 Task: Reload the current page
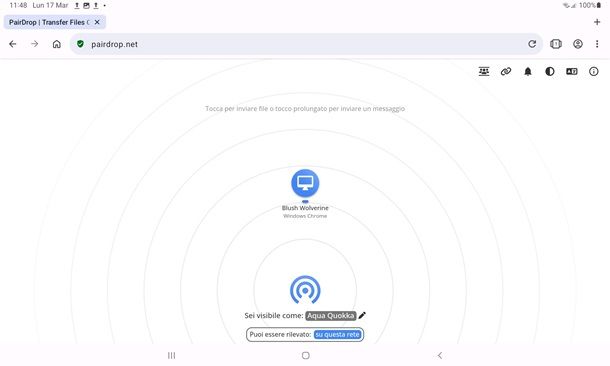pos(532,44)
